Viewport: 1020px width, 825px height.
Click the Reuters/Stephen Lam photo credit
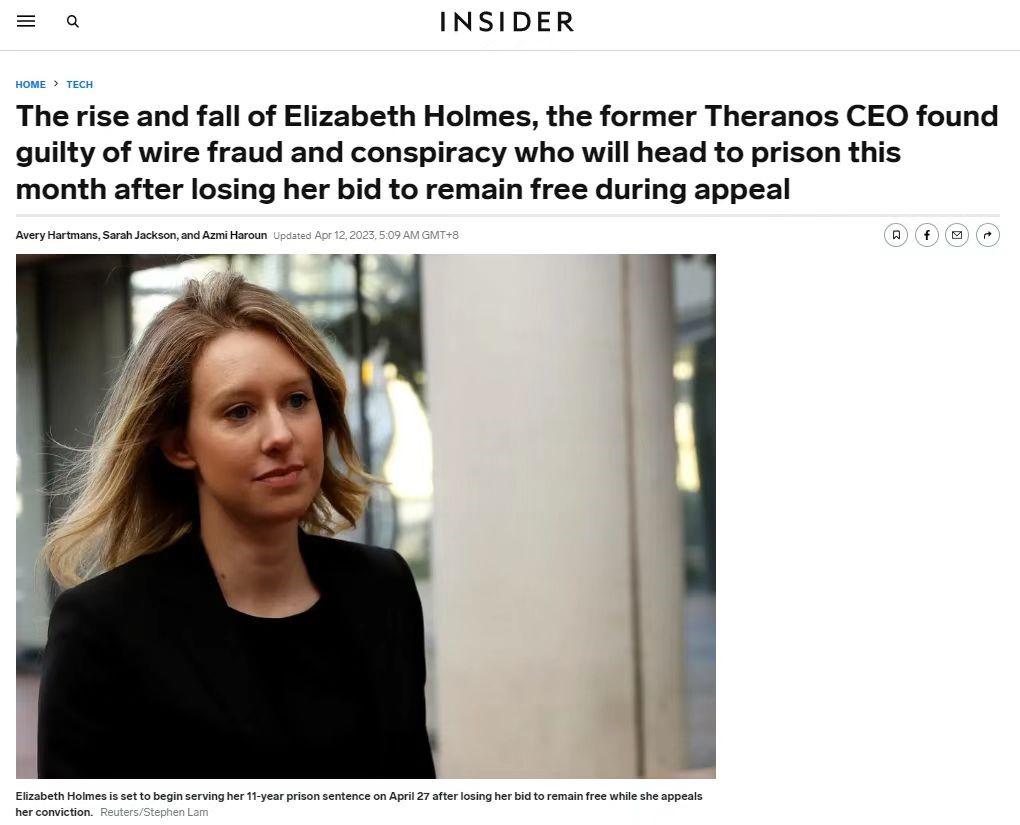[154, 812]
